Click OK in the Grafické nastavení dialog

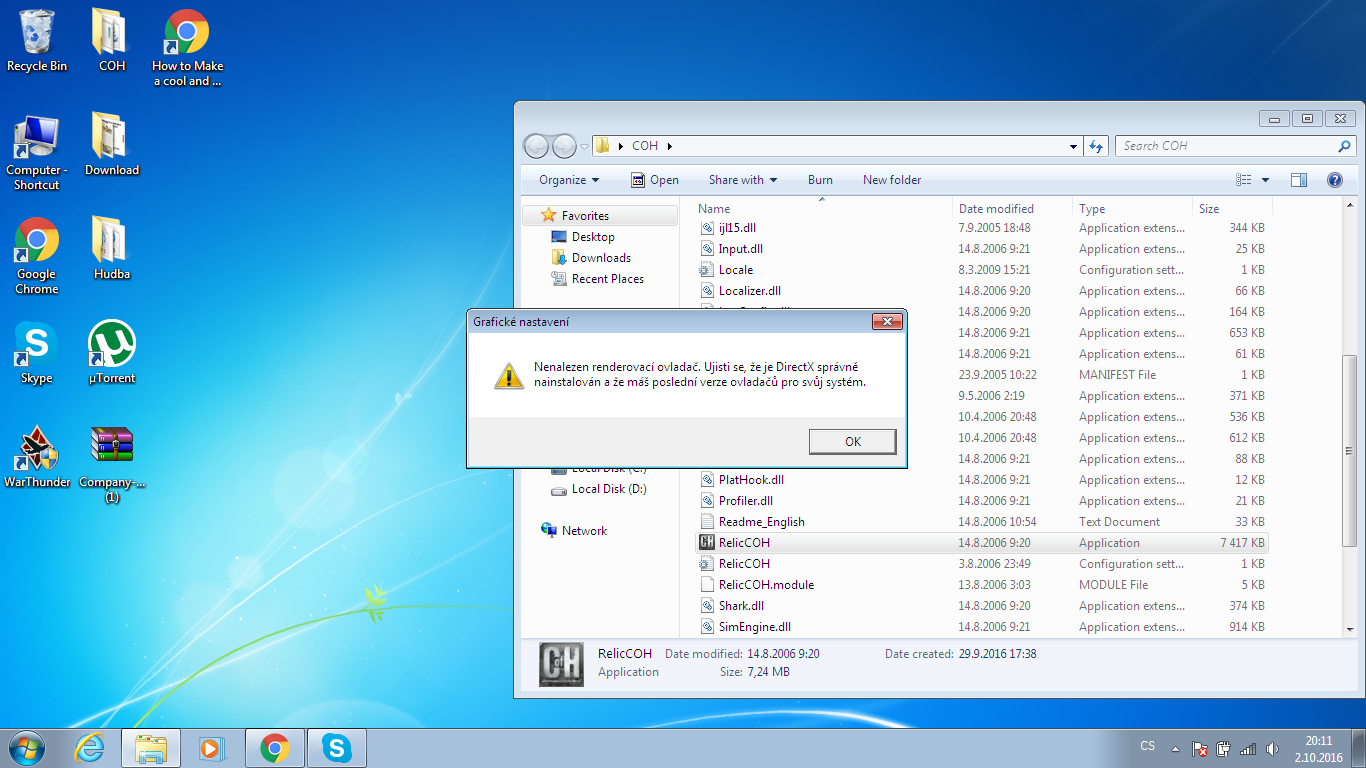852,441
